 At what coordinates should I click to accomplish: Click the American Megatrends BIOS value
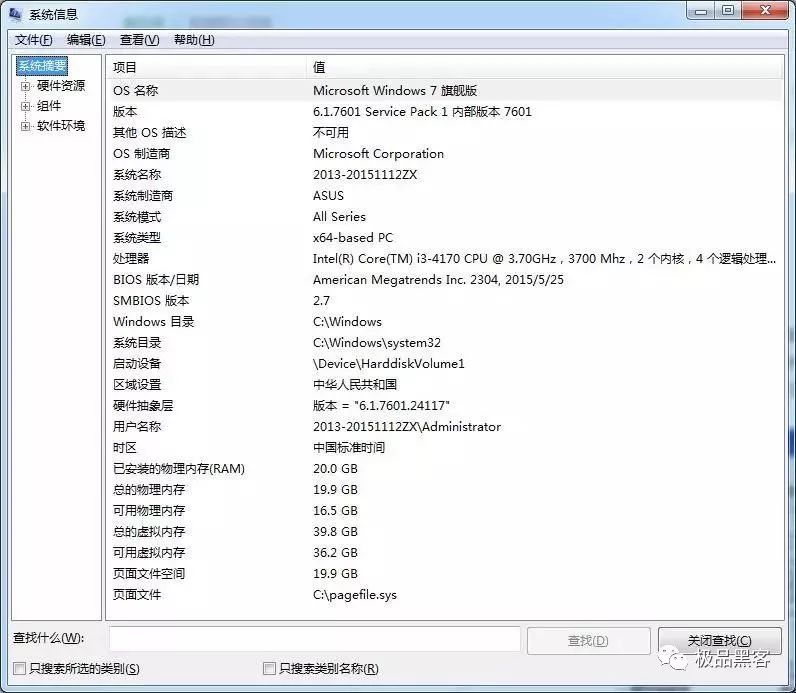point(438,280)
